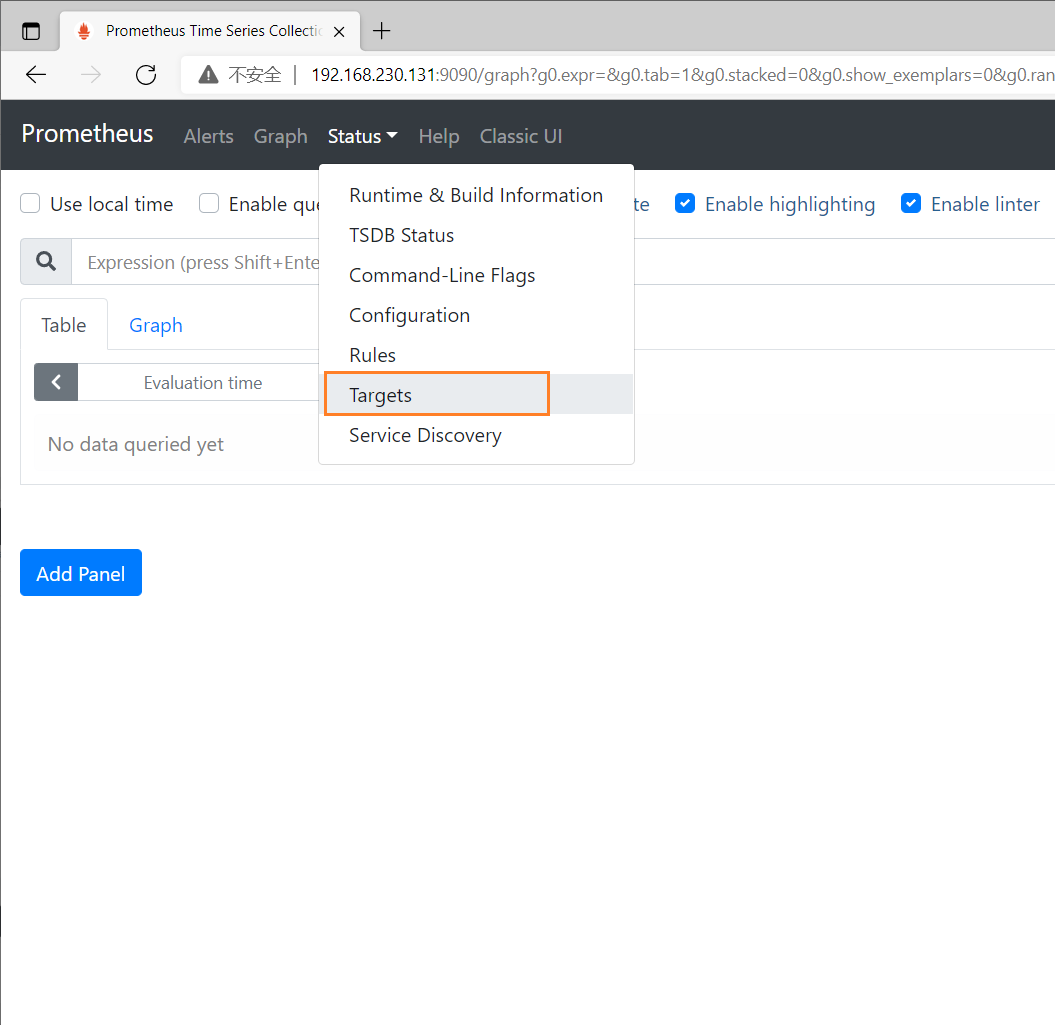
Task: Switch to Classic UI
Action: pyautogui.click(x=521, y=136)
